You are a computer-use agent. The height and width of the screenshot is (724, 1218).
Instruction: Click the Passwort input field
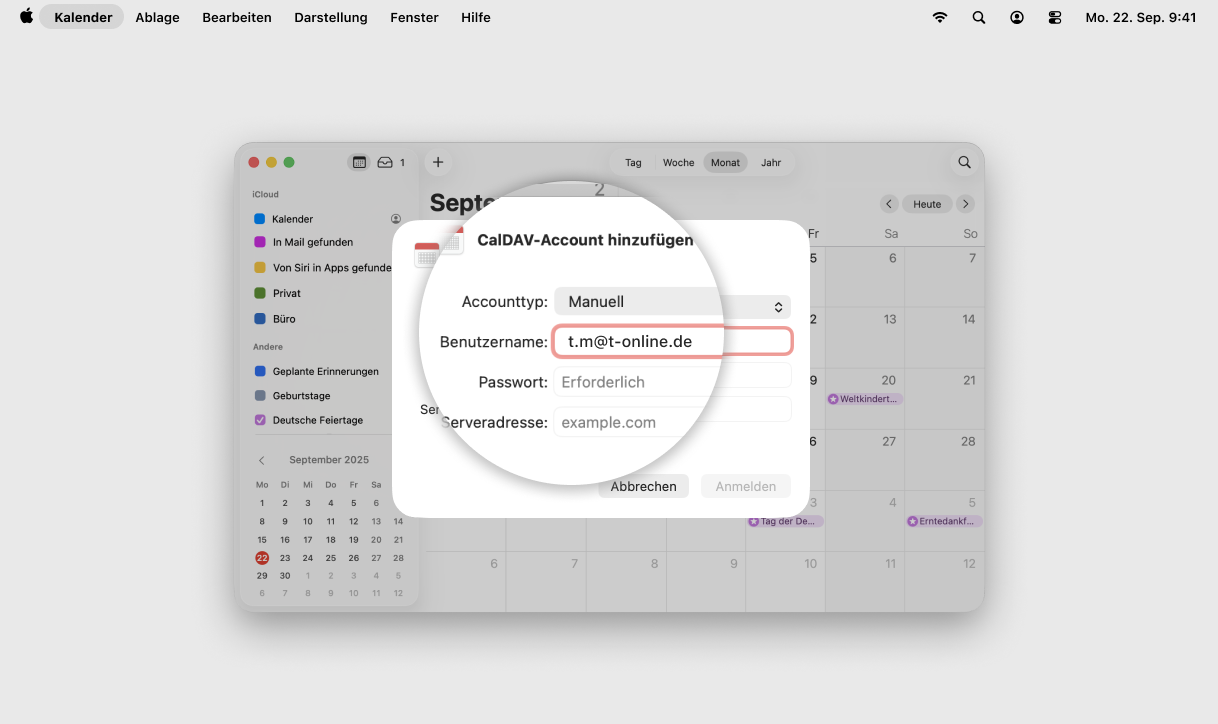tap(672, 382)
